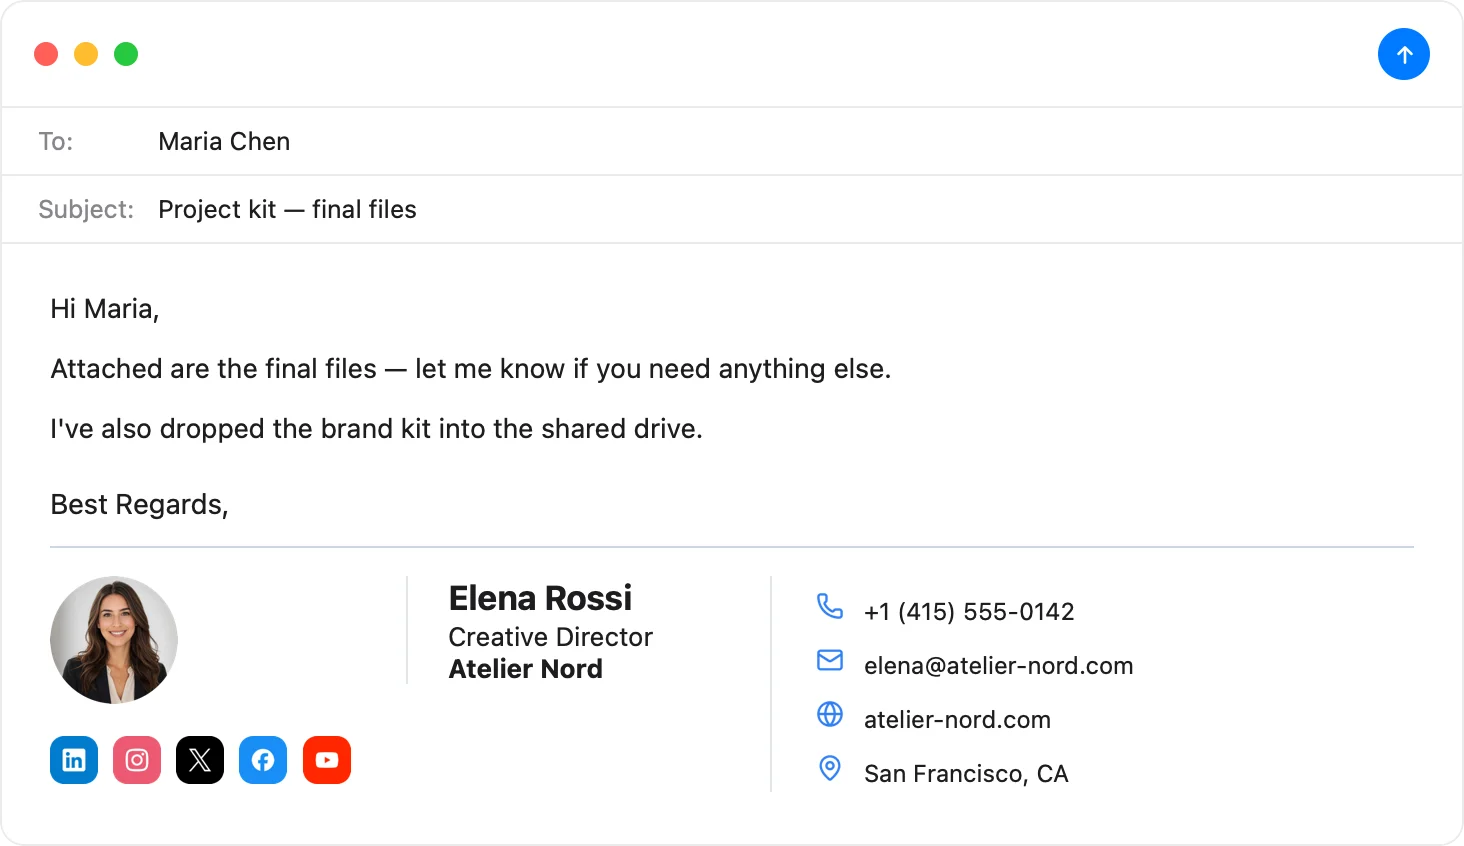Click the name 'Elena Rossi' in the signature
The image size is (1464, 846).
point(540,598)
